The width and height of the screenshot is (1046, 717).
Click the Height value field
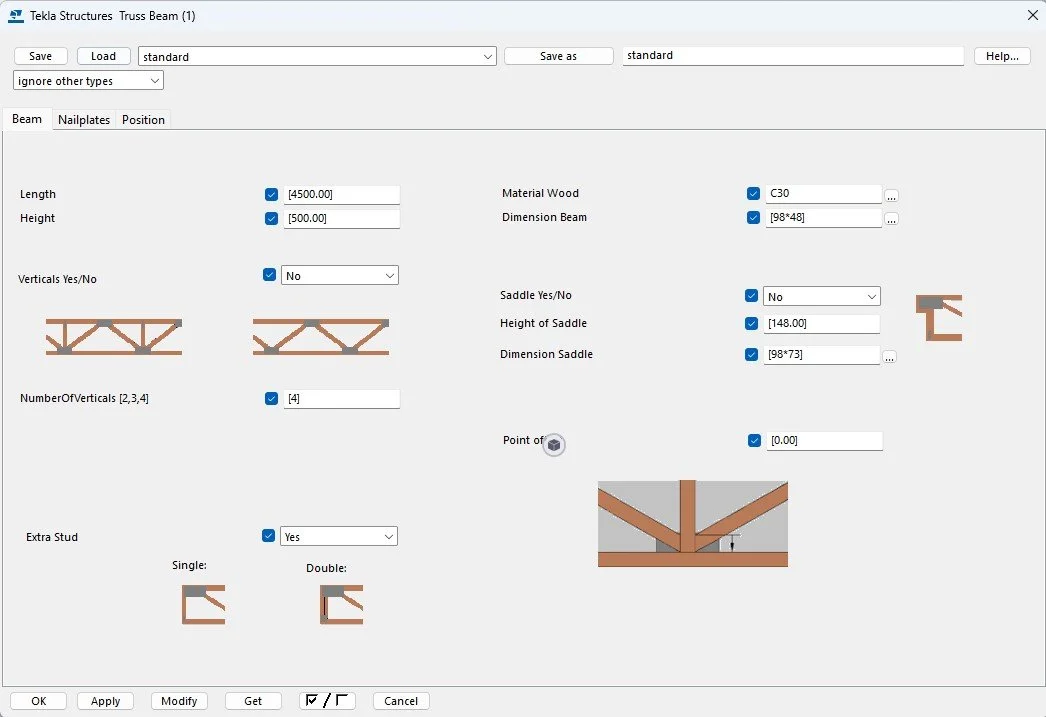pyautogui.click(x=342, y=218)
